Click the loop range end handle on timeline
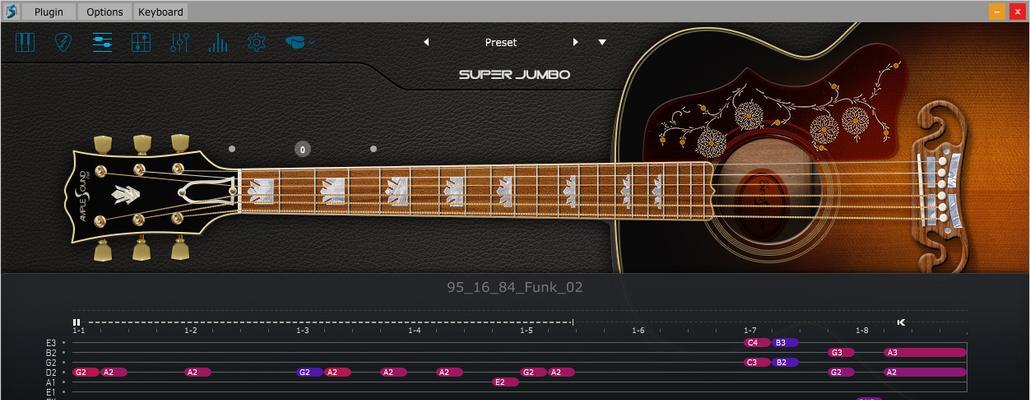This screenshot has width=1030, height=400. (573, 322)
